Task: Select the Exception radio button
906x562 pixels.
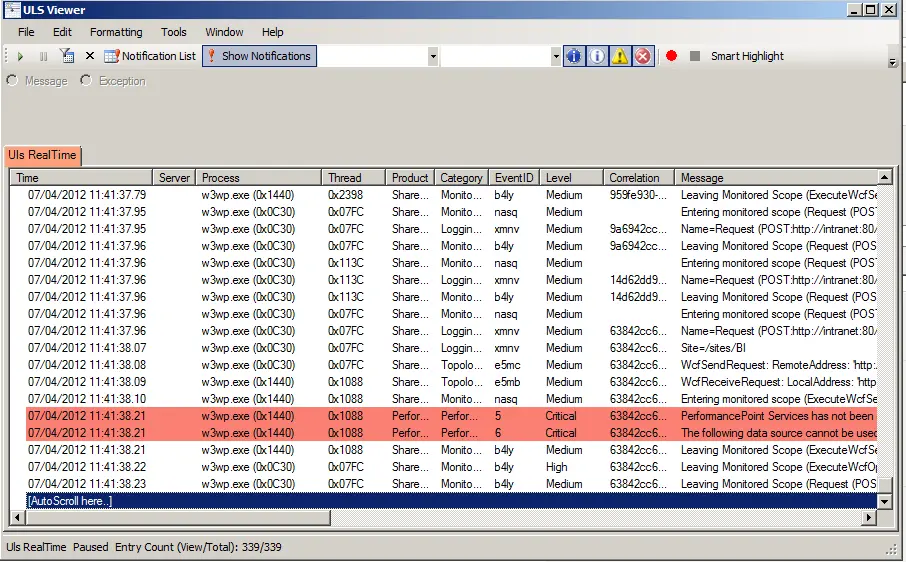Action: [x=87, y=81]
